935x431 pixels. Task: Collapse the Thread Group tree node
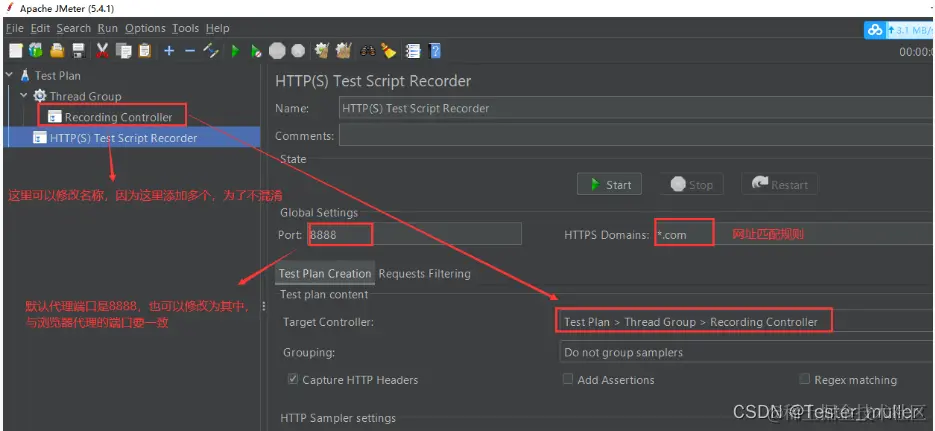click(x=24, y=95)
